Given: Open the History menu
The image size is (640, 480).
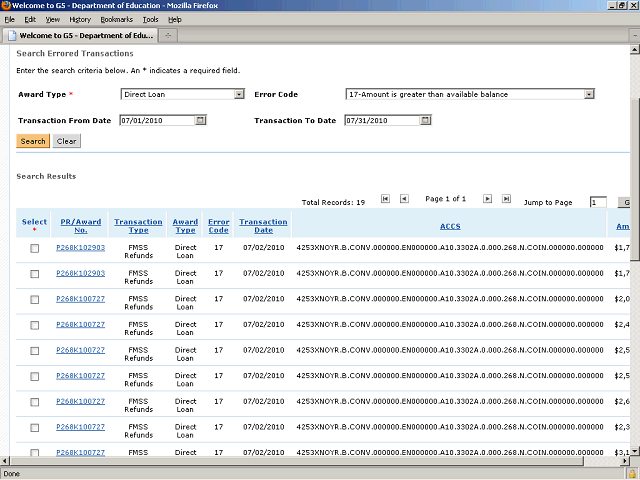Looking at the screenshot, I should coord(80,19).
